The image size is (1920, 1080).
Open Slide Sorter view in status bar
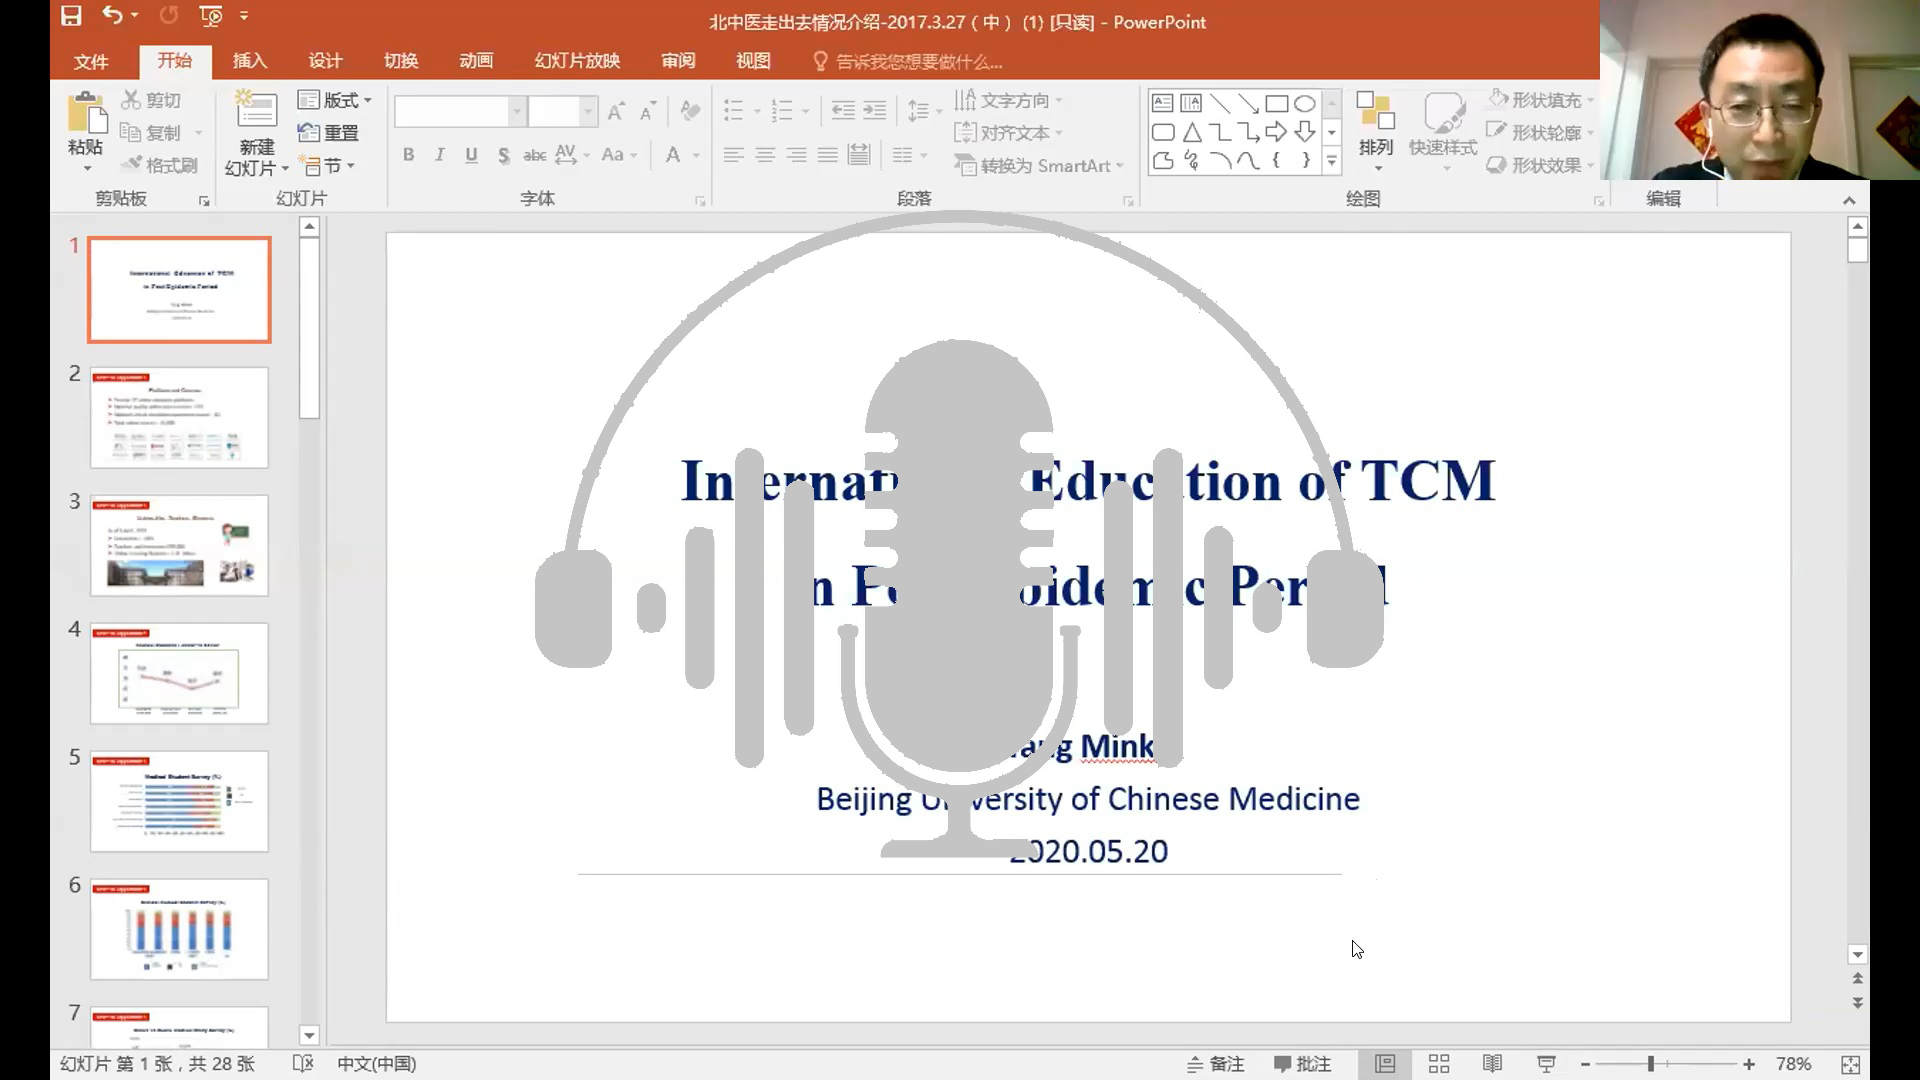(x=1439, y=1064)
